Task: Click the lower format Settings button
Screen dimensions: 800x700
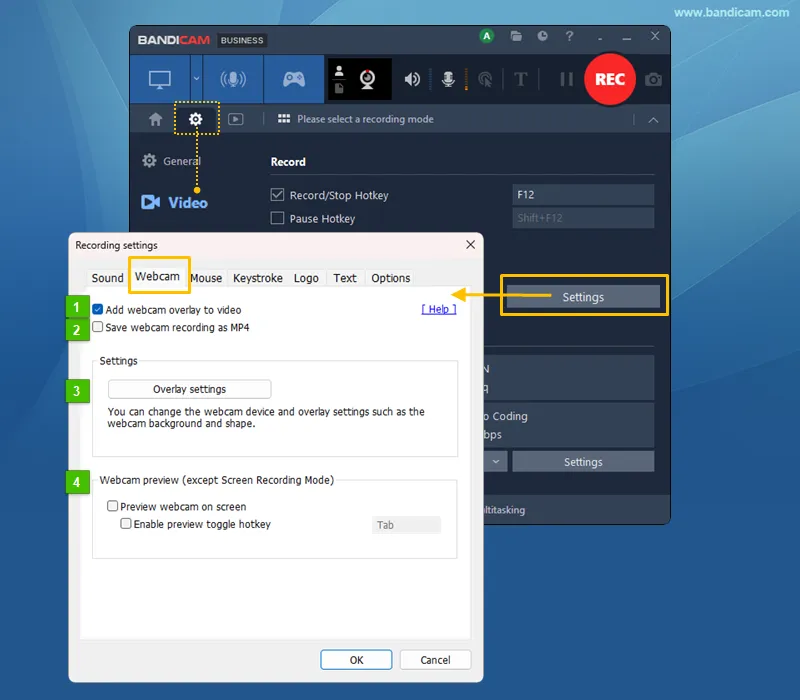Action: [x=583, y=462]
